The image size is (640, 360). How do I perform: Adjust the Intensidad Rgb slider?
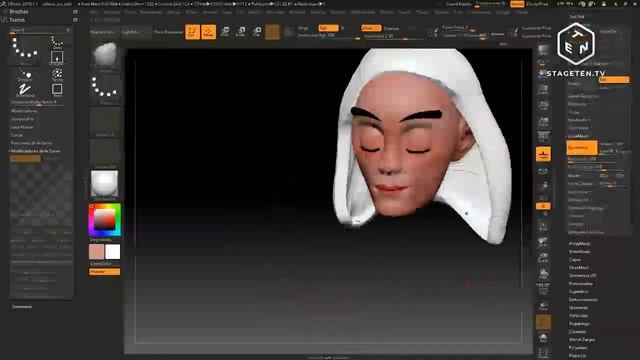click(329, 36)
